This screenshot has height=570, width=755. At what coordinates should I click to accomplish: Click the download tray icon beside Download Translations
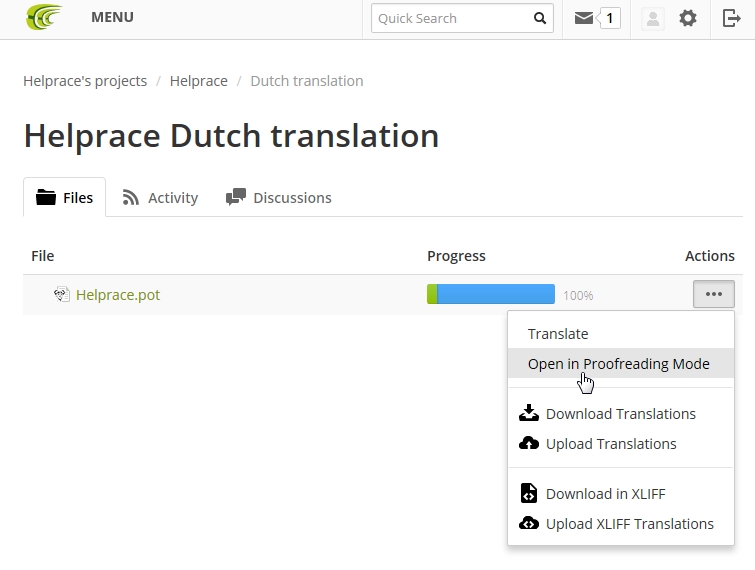tap(529, 413)
